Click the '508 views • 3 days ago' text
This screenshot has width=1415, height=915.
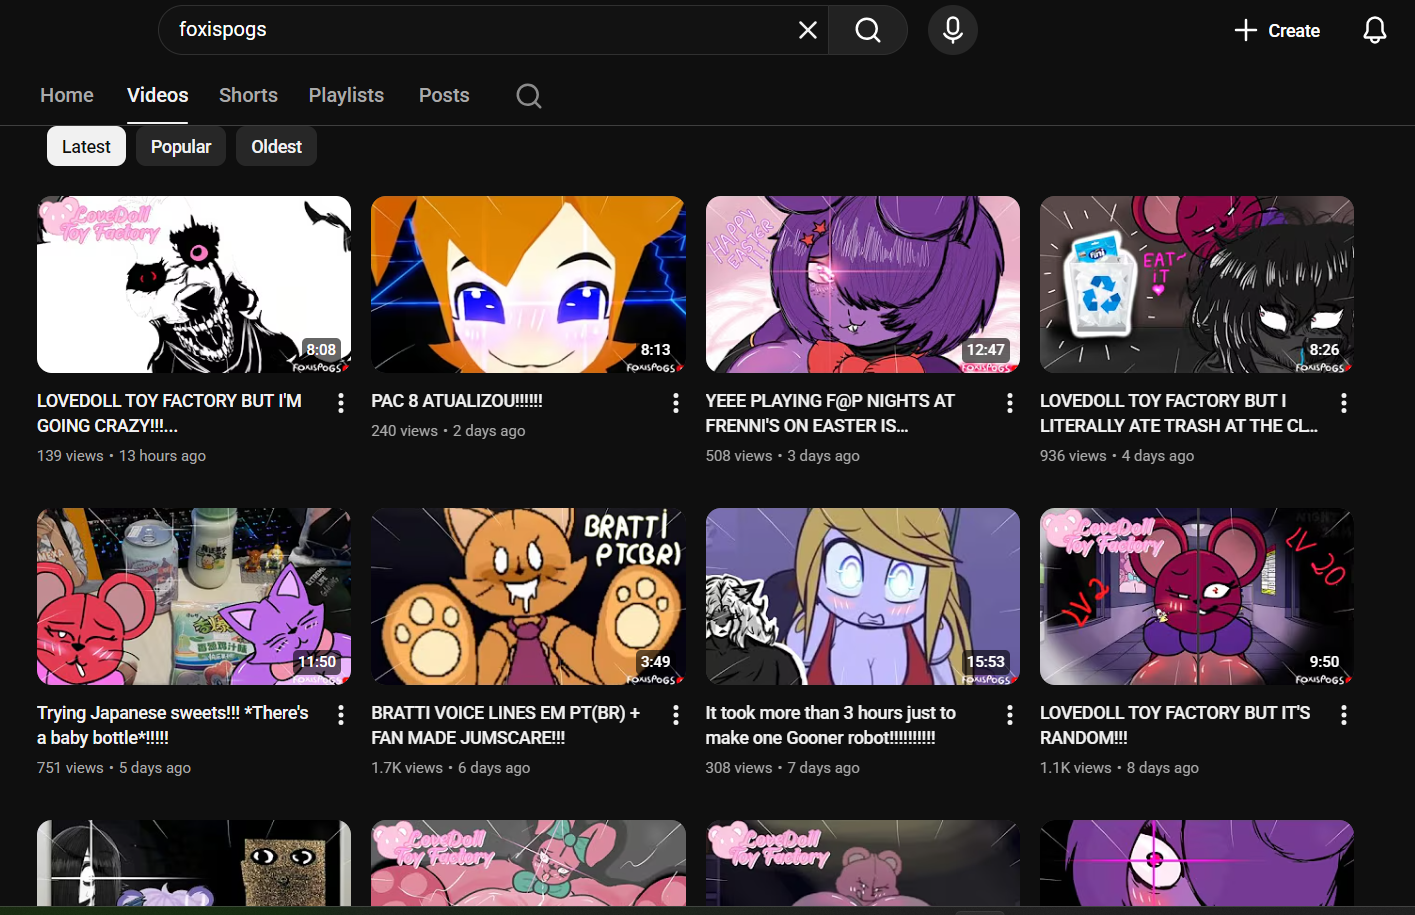click(783, 456)
